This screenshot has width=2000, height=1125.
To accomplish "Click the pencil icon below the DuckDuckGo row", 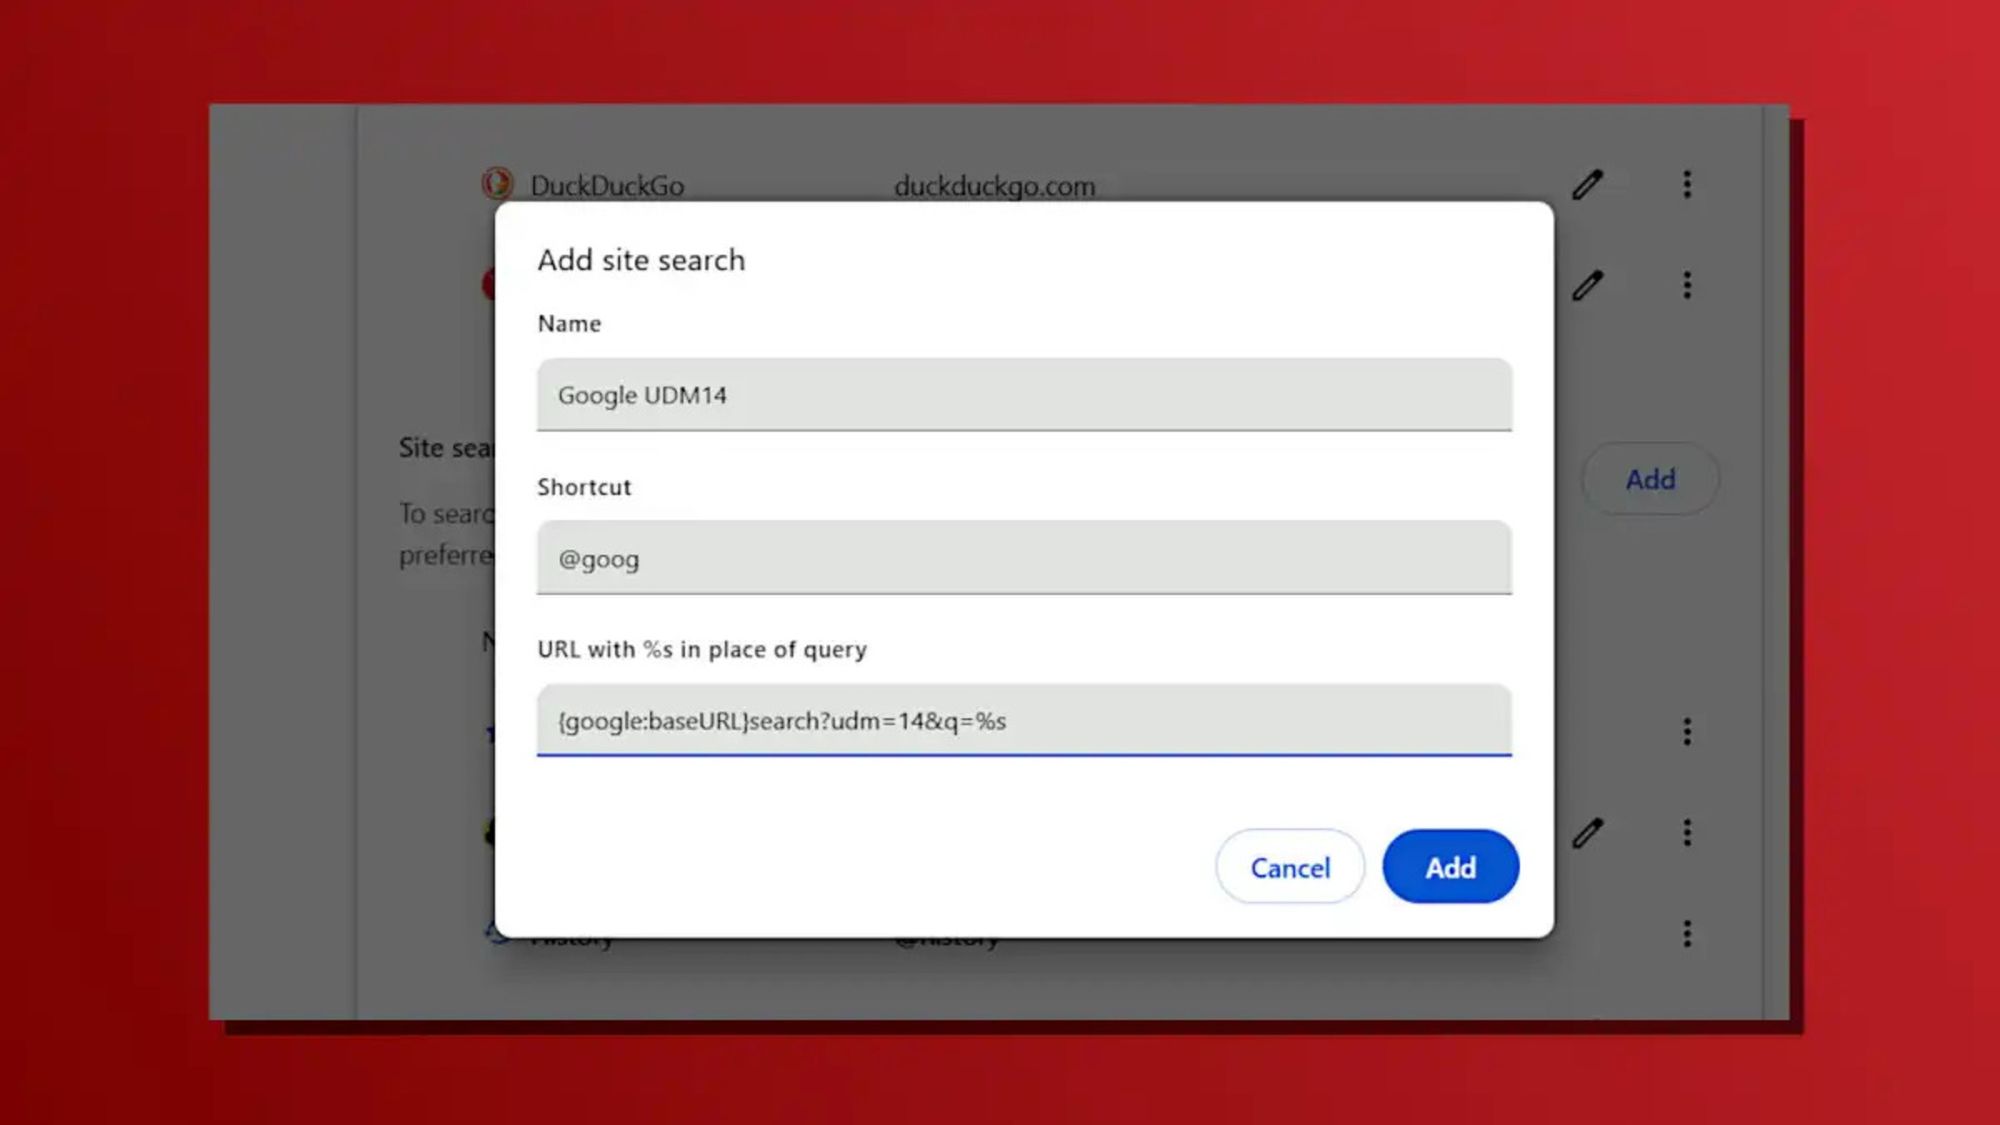I will [x=1587, y=286].
